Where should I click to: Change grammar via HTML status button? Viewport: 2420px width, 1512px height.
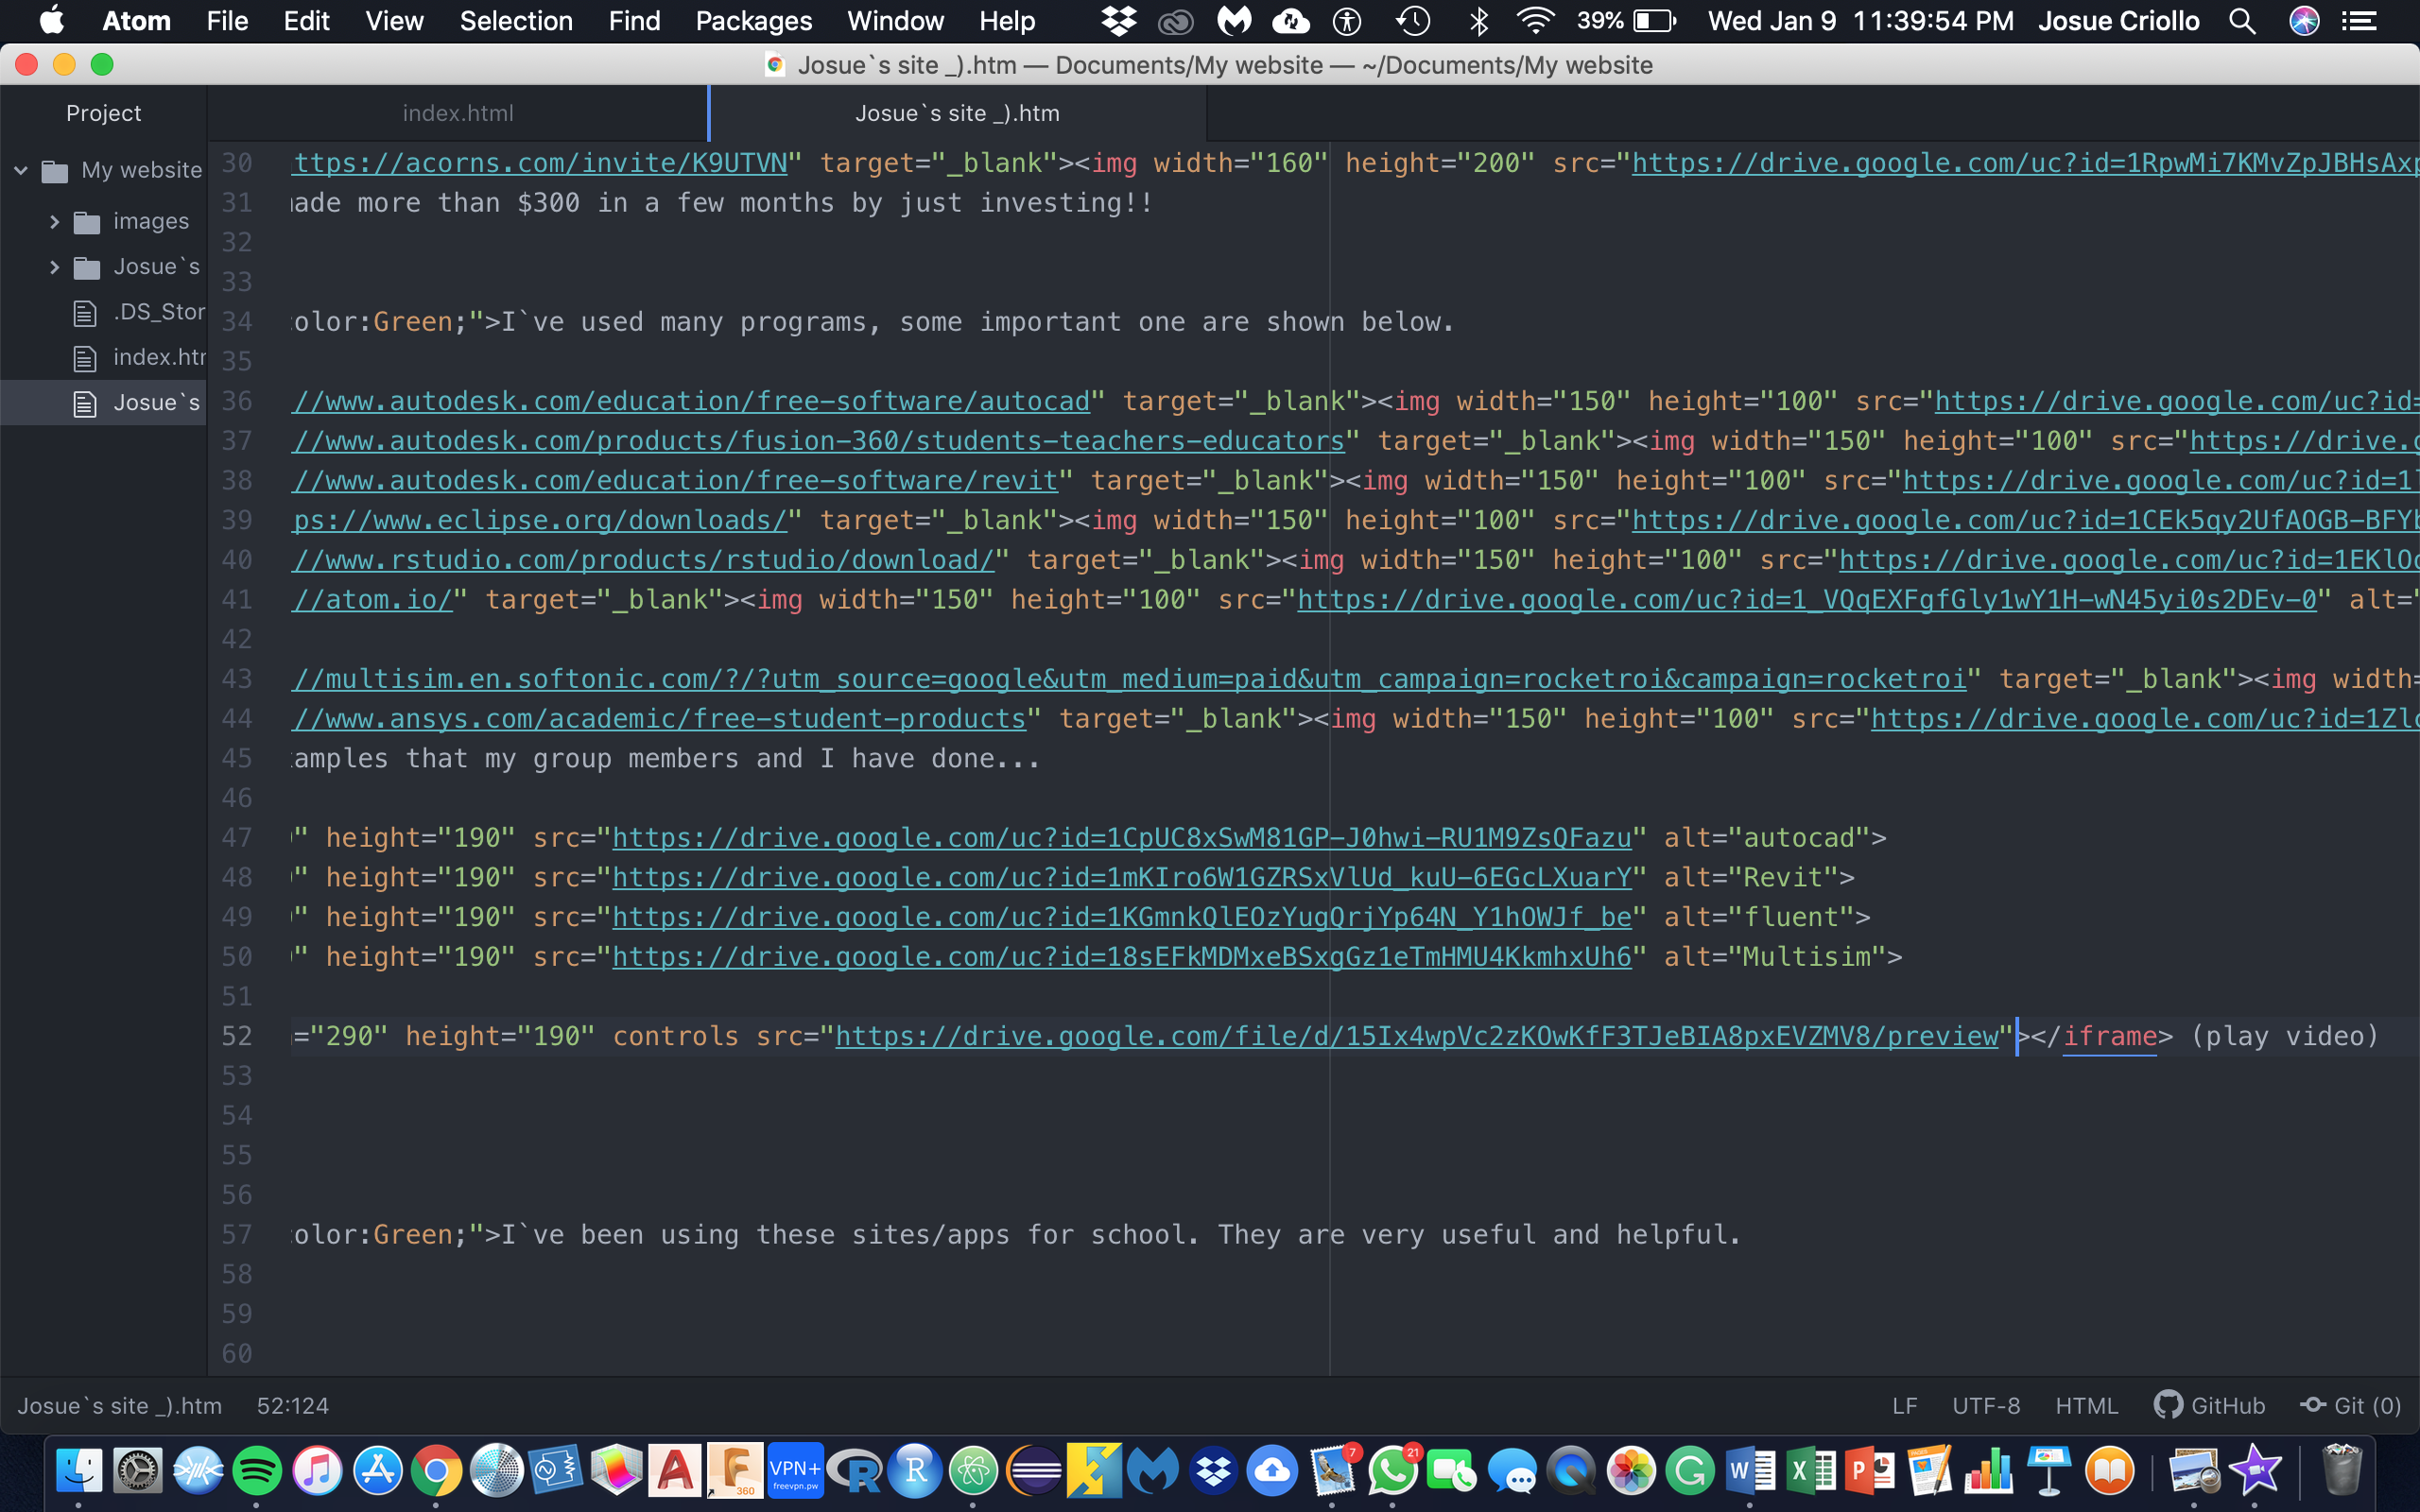click(2086, 1405)
